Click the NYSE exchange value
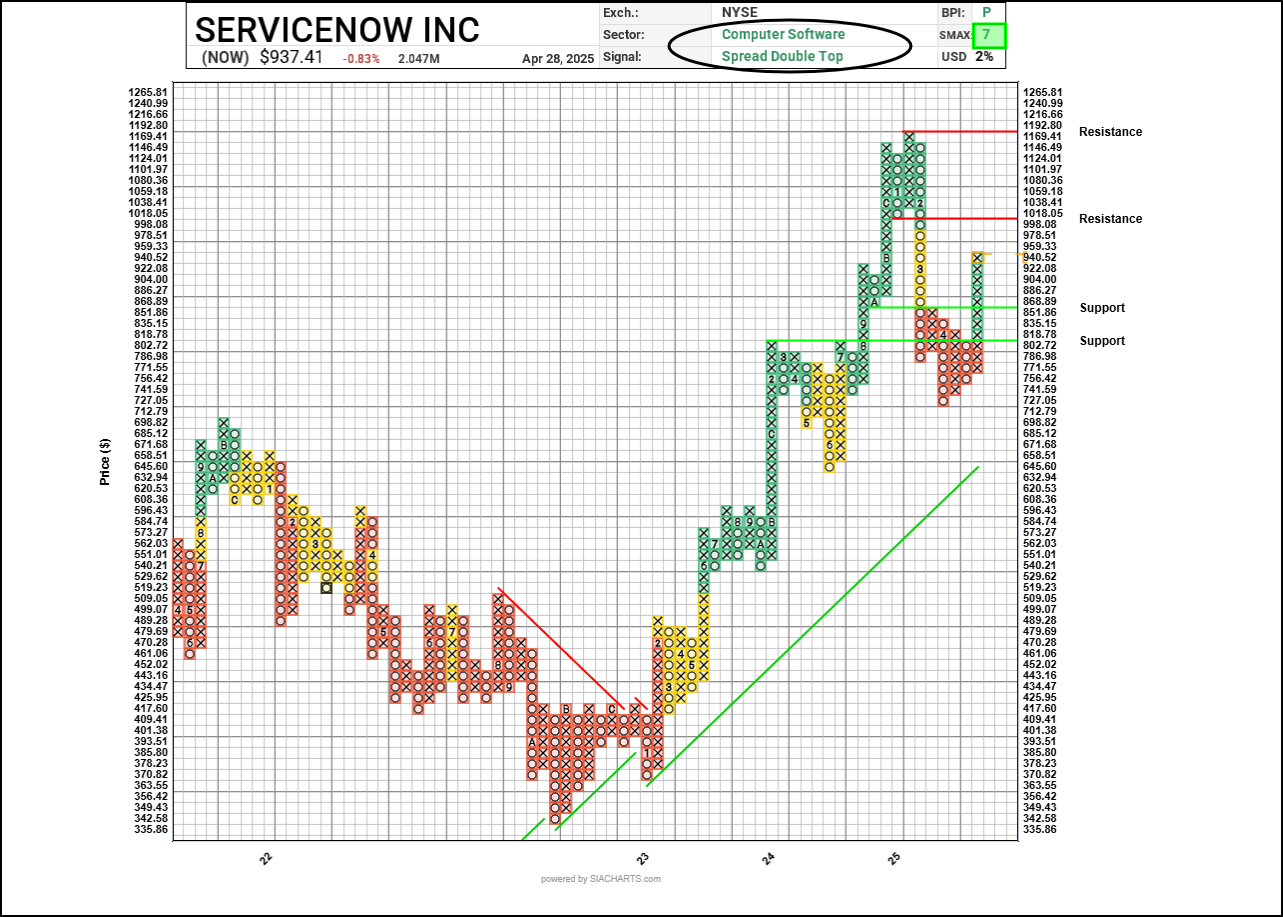The image size is (1283, 917). pos(742,13)
